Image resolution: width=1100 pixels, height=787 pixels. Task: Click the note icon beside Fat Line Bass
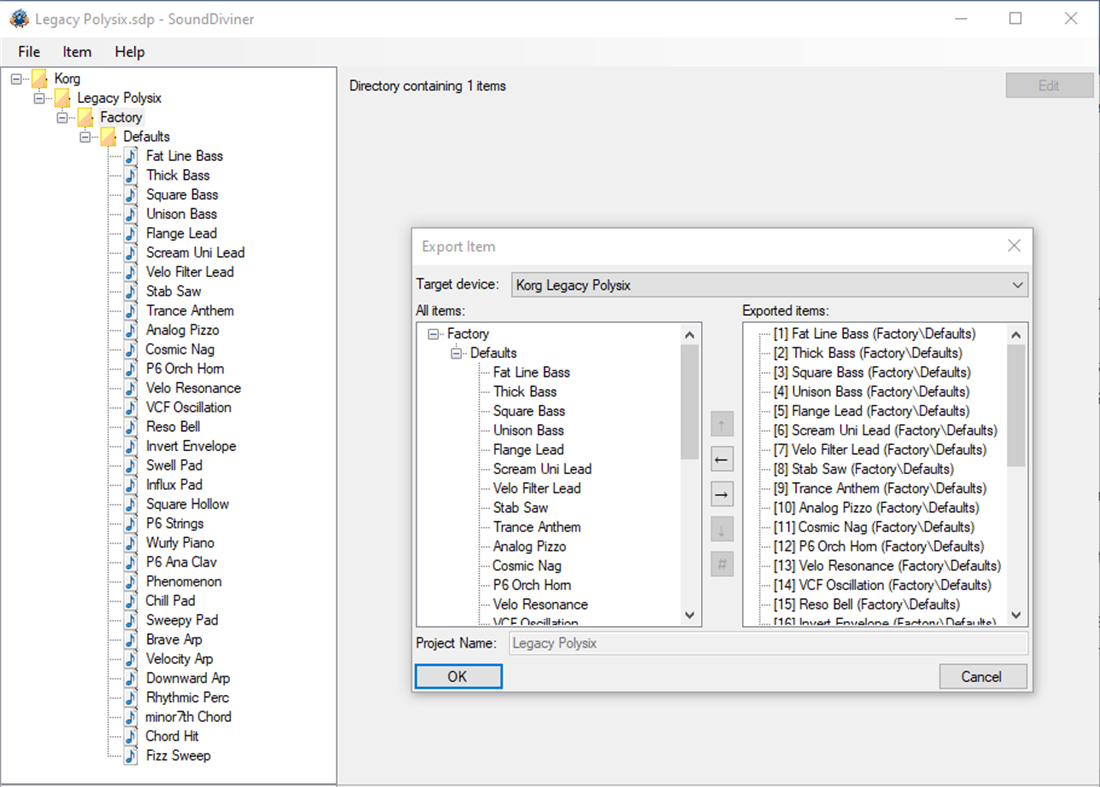pyautogui.click(x=129, y=155)
